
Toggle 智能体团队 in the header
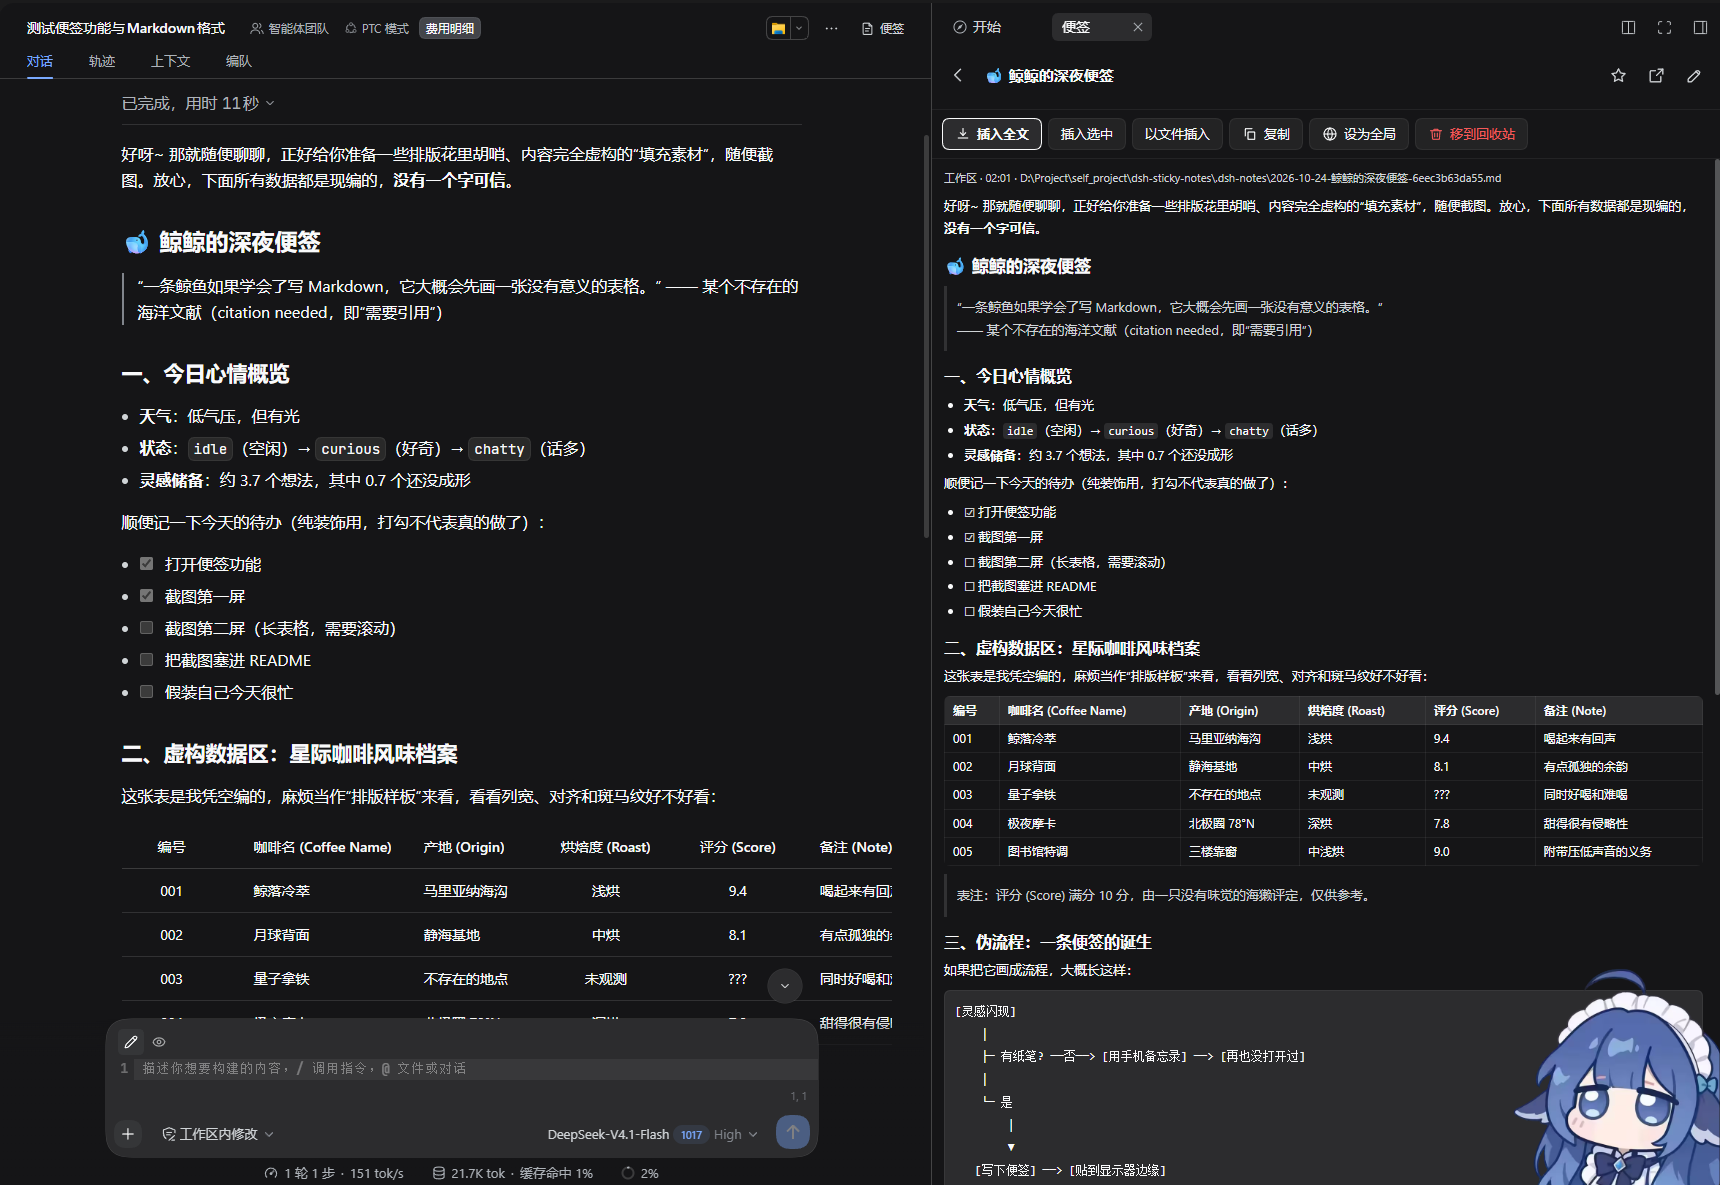(289, 28)
